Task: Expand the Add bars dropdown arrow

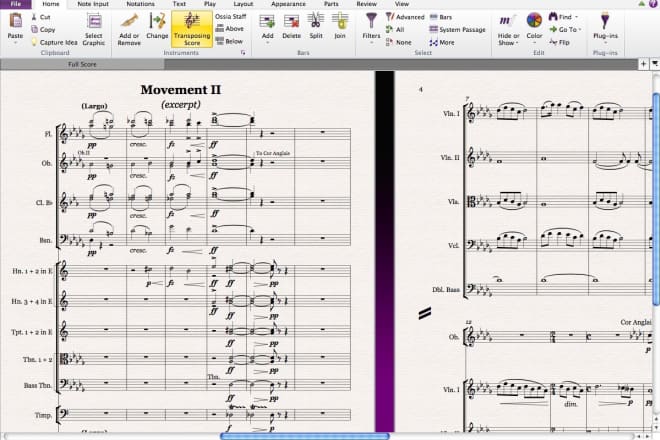Action: tap(267, 43)
